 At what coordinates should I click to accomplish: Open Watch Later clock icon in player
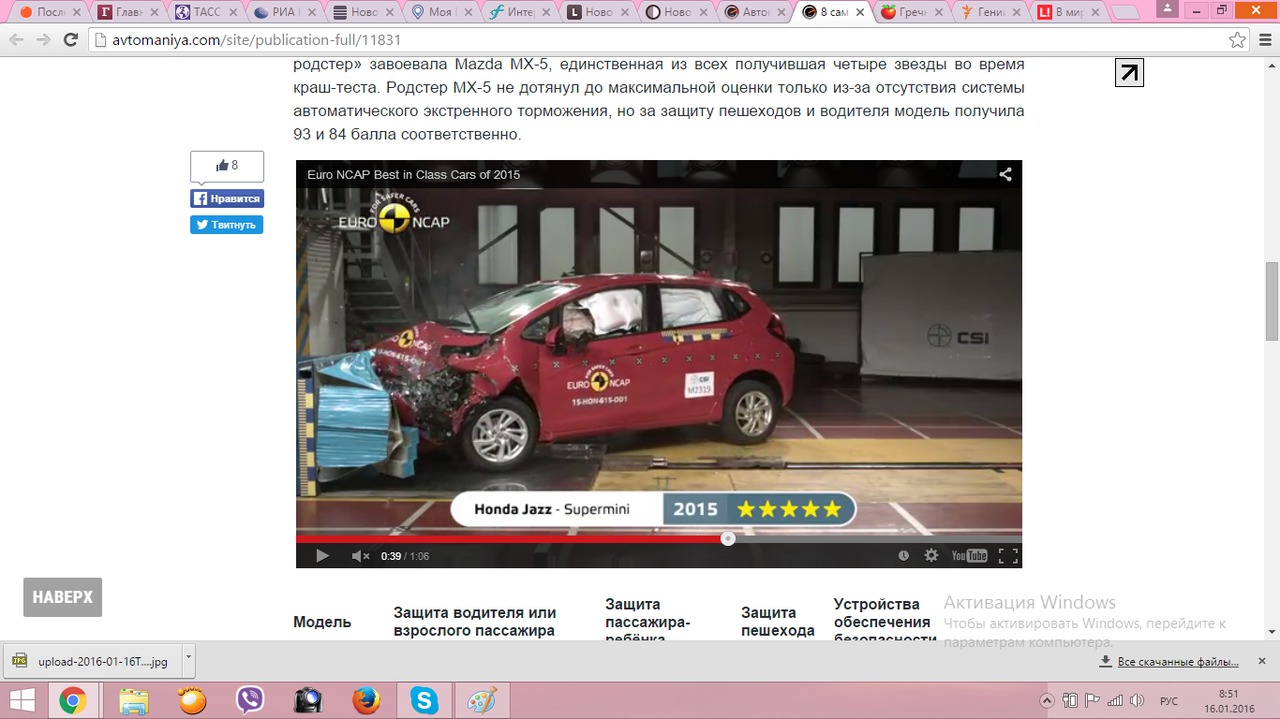click(x=904, y=556)
